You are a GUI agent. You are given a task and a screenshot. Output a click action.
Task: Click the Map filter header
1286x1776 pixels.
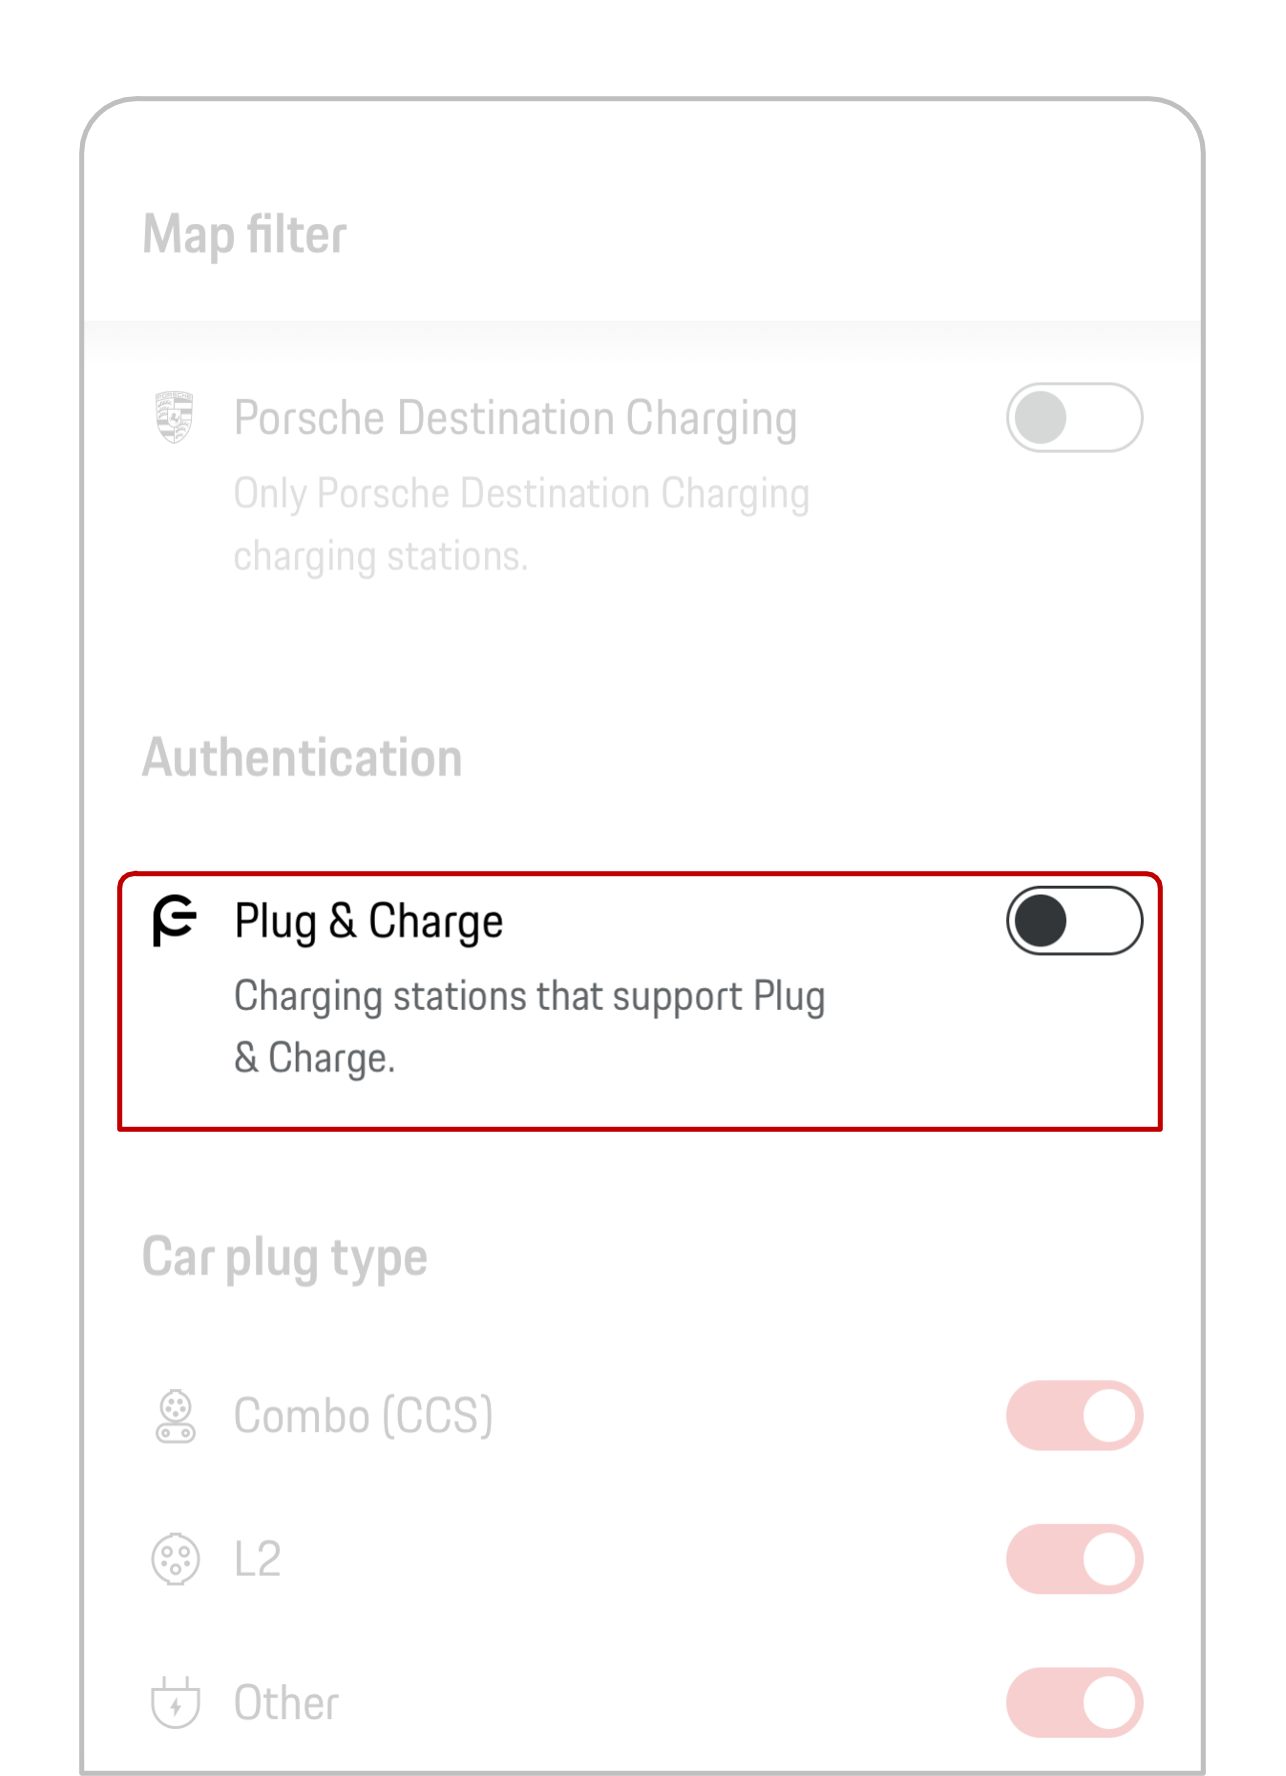point(243,233)
